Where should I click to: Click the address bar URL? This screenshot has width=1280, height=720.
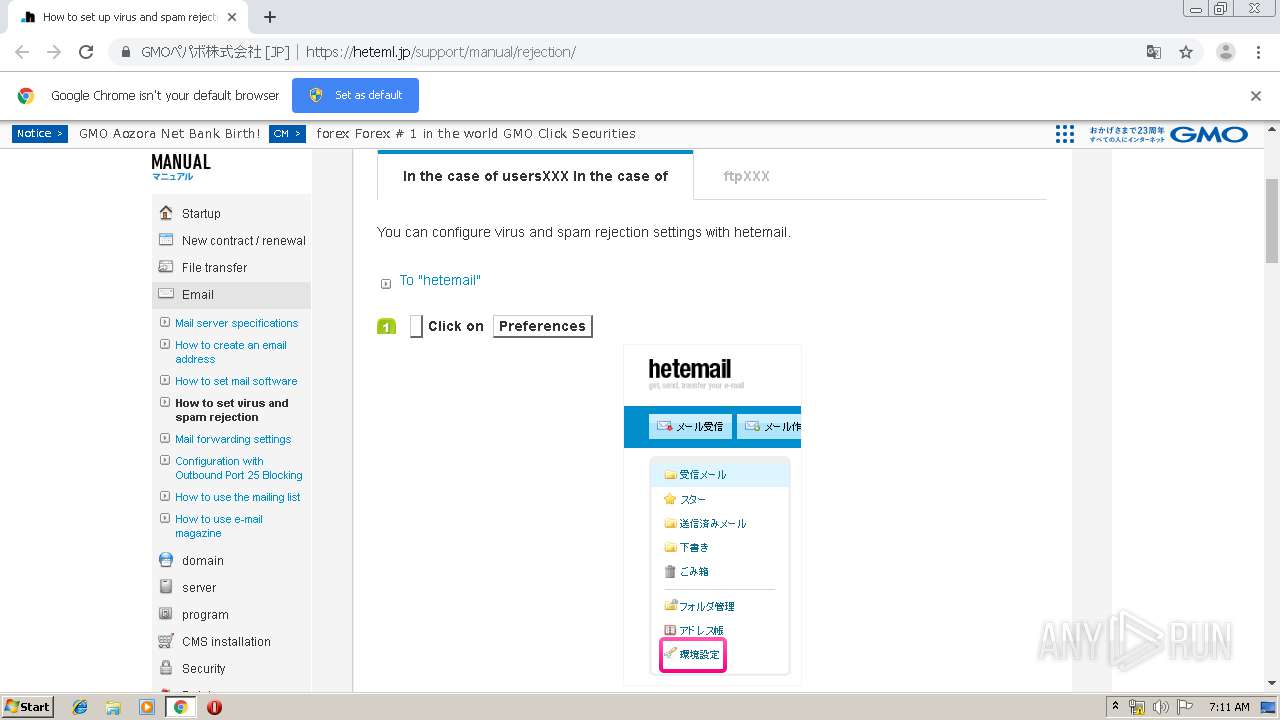pyautogui.click(x=440, y=52)
